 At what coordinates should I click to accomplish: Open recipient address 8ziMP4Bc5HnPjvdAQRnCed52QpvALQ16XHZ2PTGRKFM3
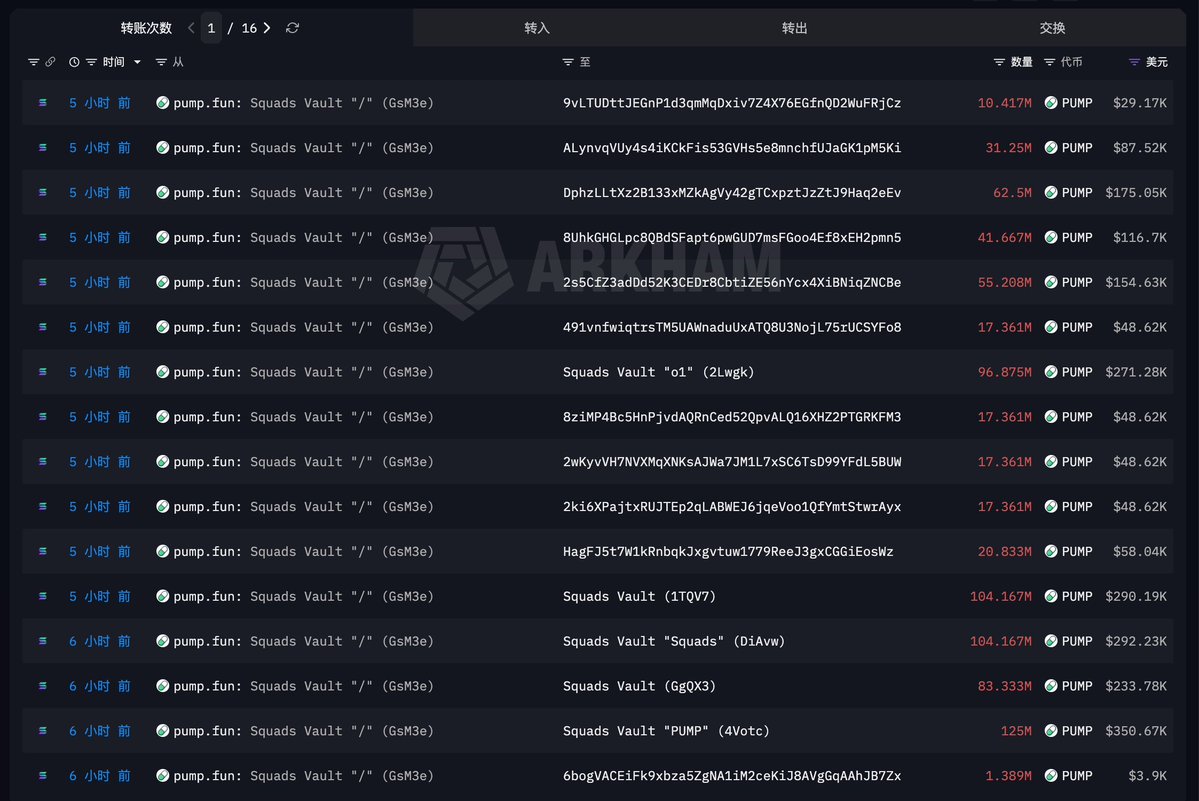[732, 417]
